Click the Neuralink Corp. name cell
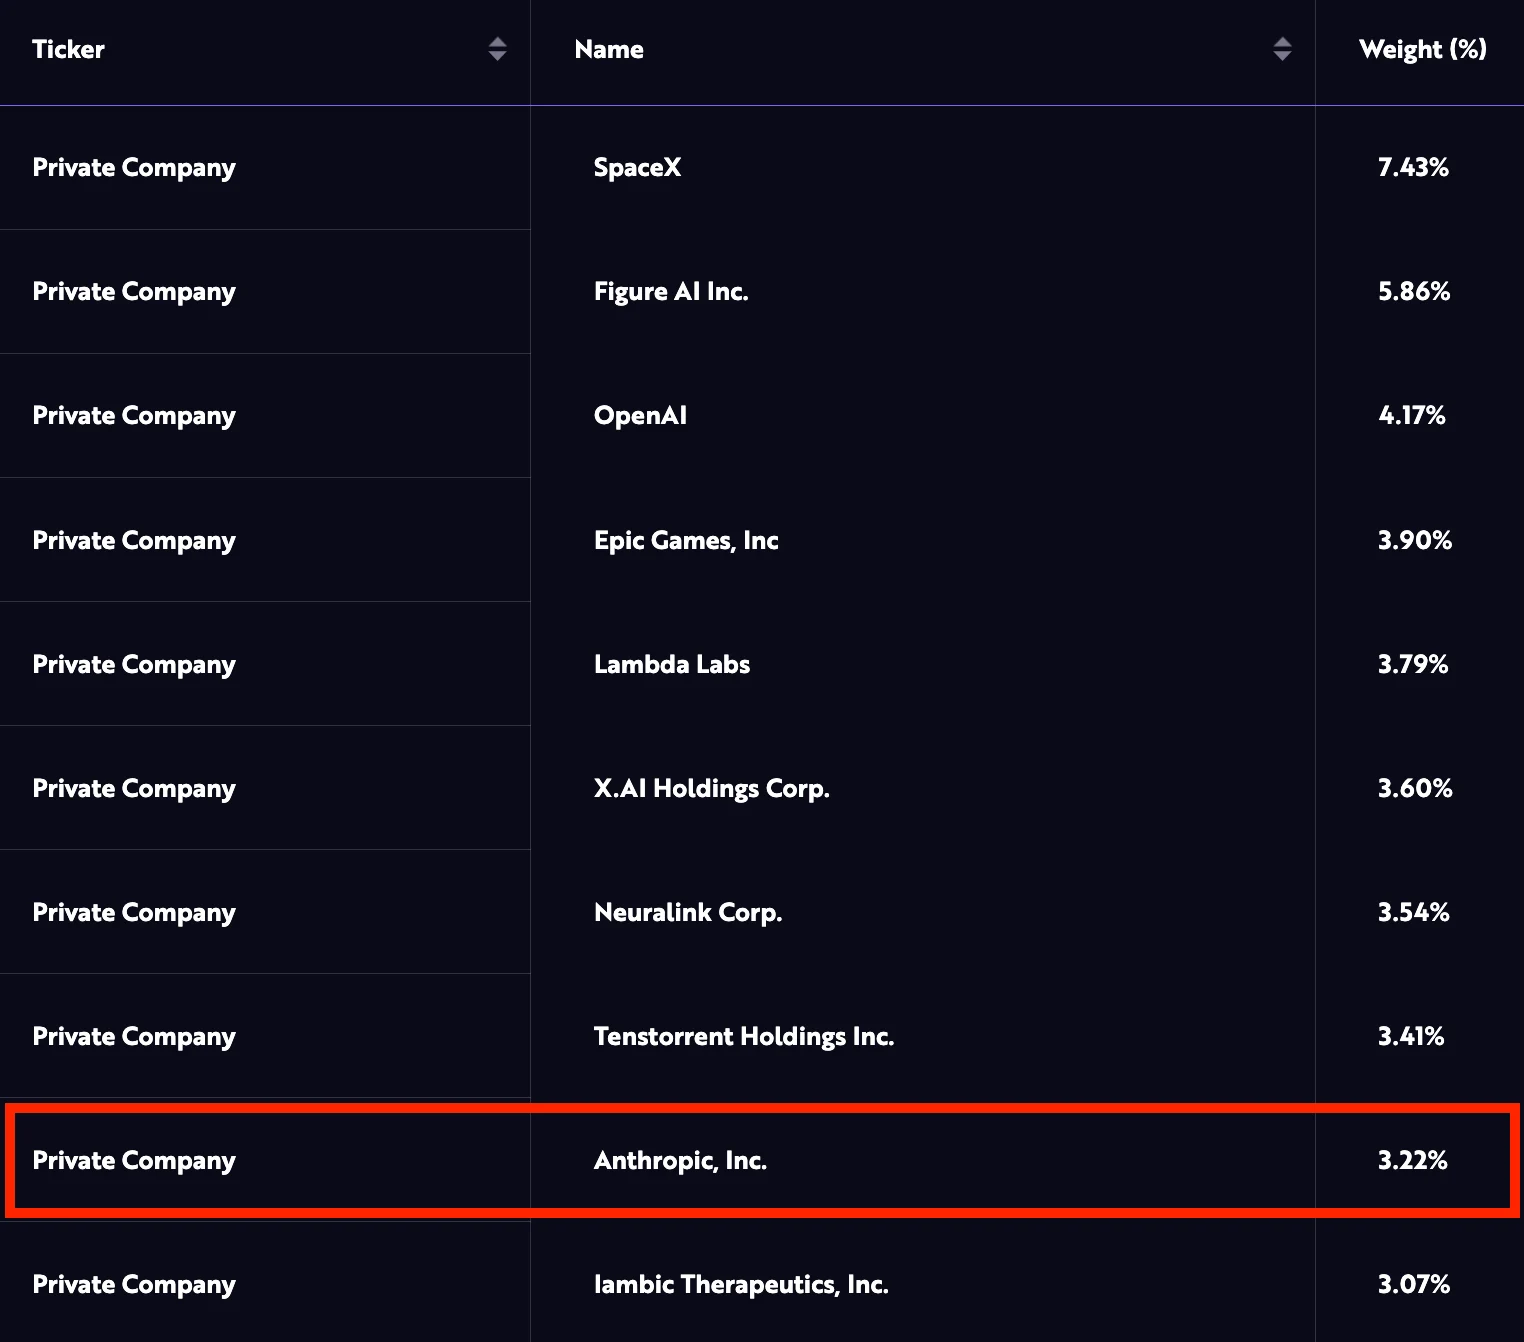Viewport: 1524px width, 1342px height. tap(688, 911)
